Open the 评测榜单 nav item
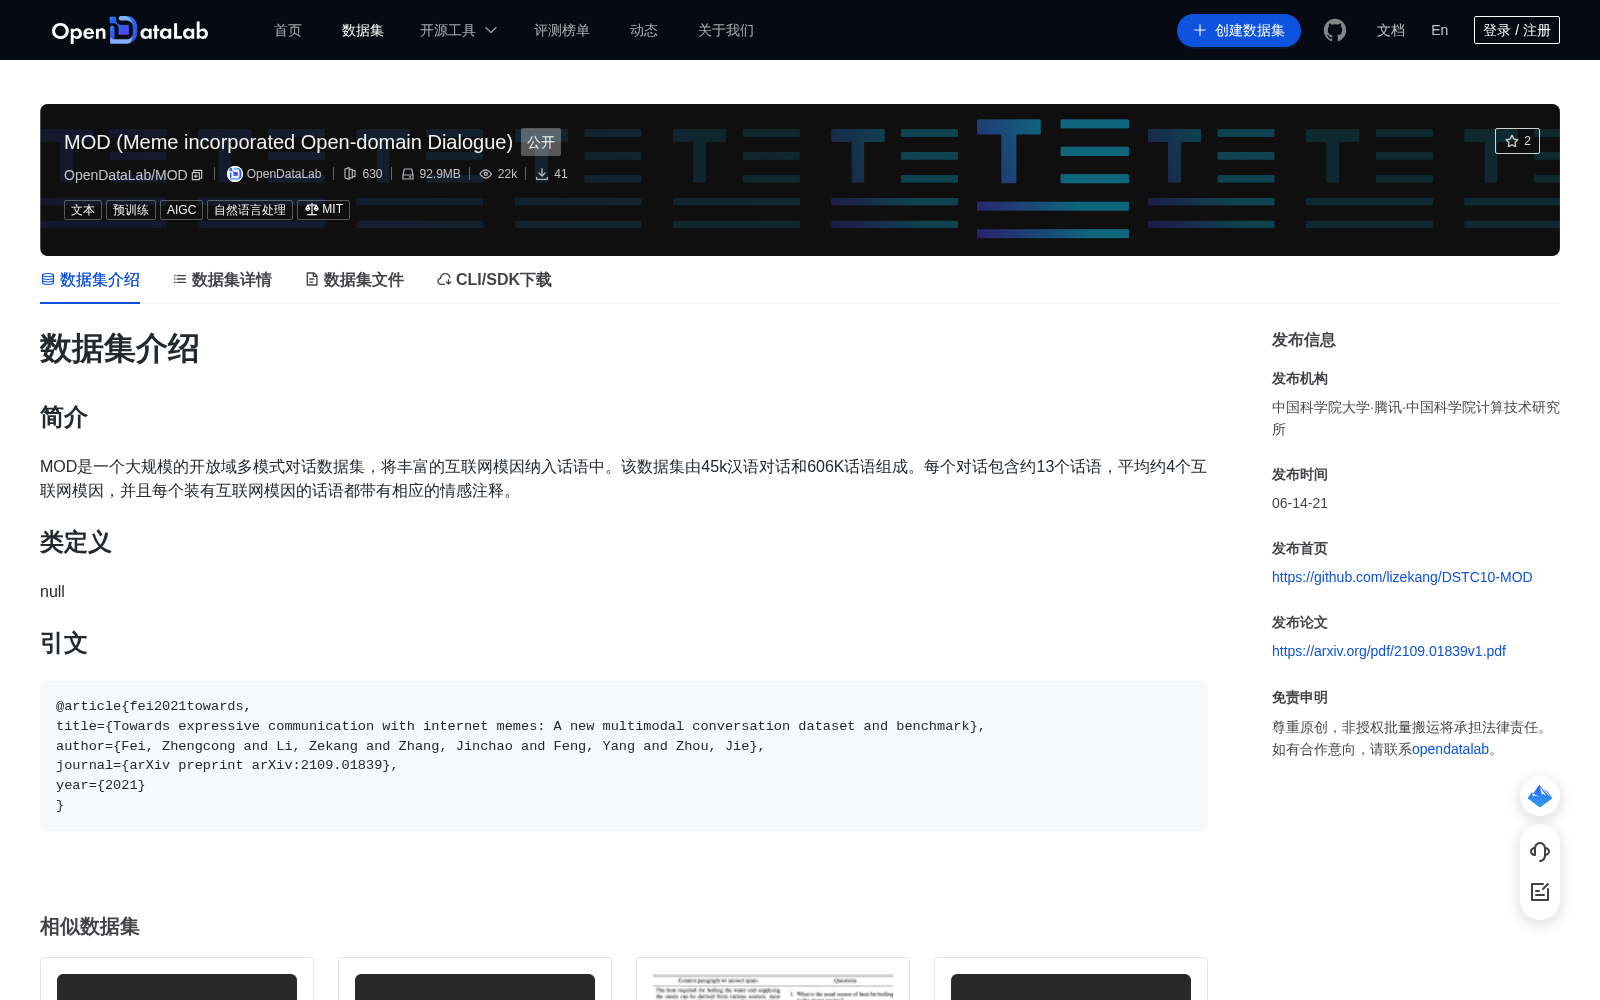 pos(562,30)
